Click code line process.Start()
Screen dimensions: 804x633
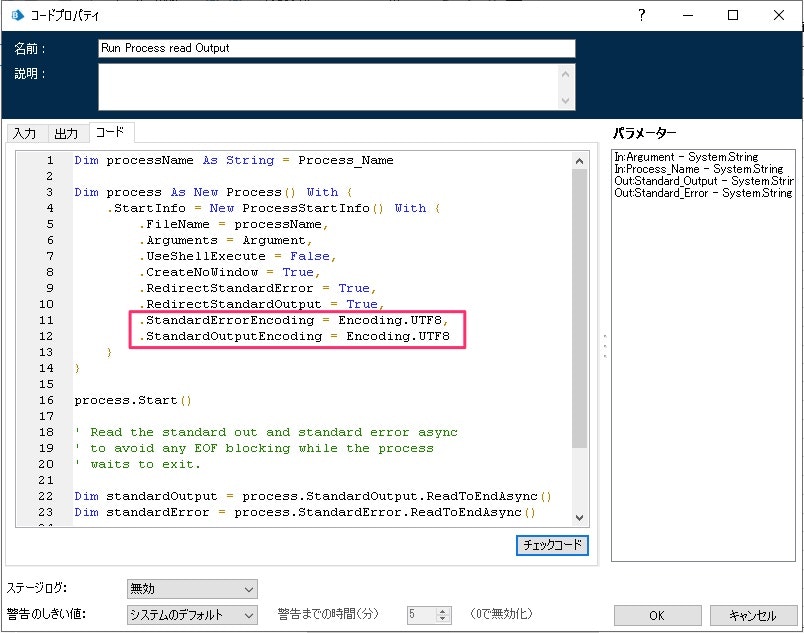pyautogui.click(x=133, y=400)
